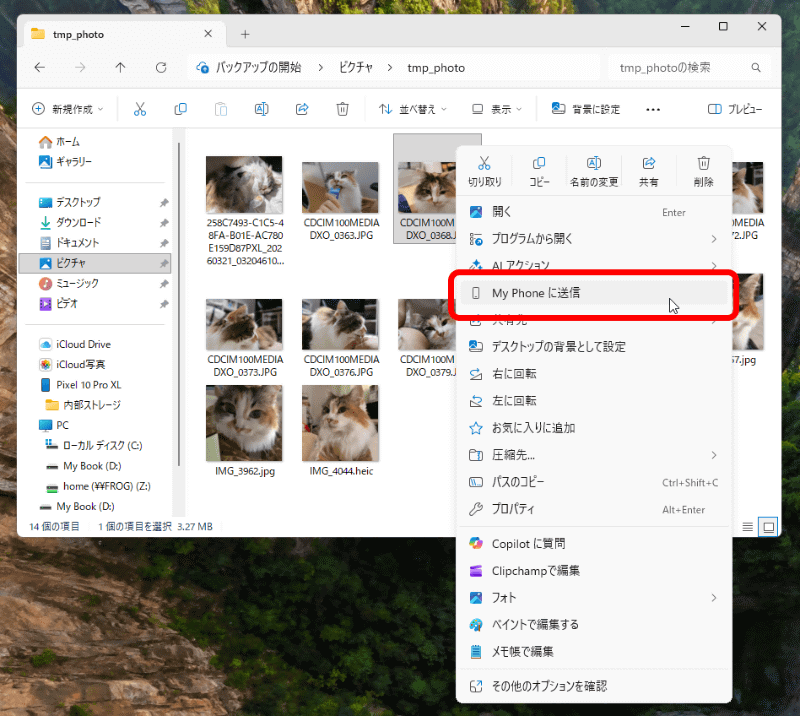Image resolution: width=800 pixels, height=716 pixels.
Task: Select その他のオプションを確認
Action: coord(594,686)
